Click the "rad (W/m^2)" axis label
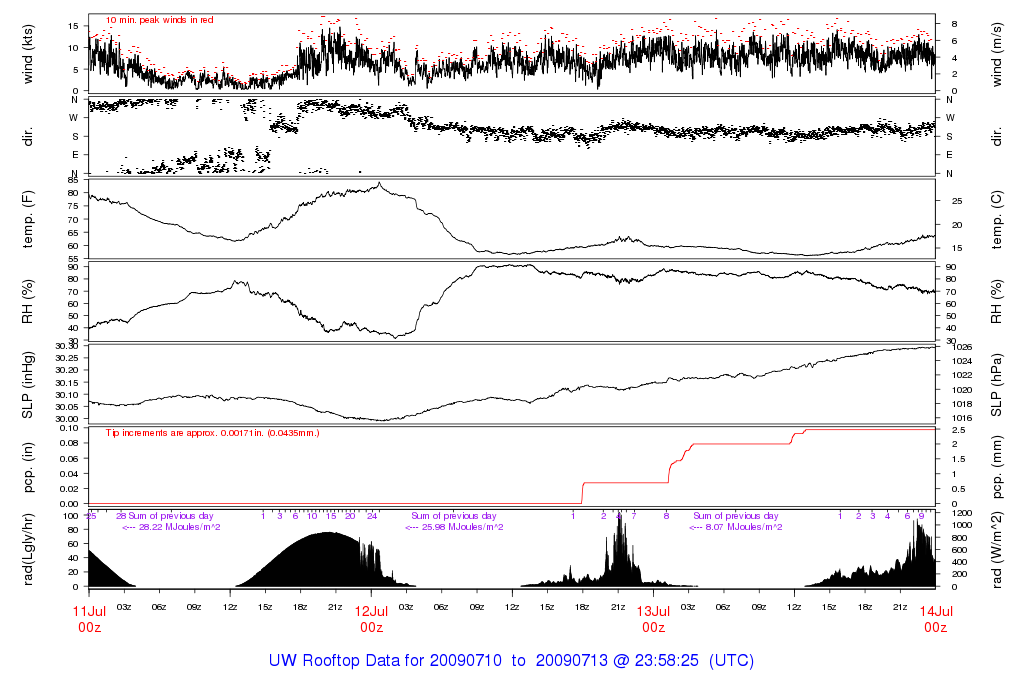The width and height of the screenshot is (1024, 700). [x=997, y=550]
